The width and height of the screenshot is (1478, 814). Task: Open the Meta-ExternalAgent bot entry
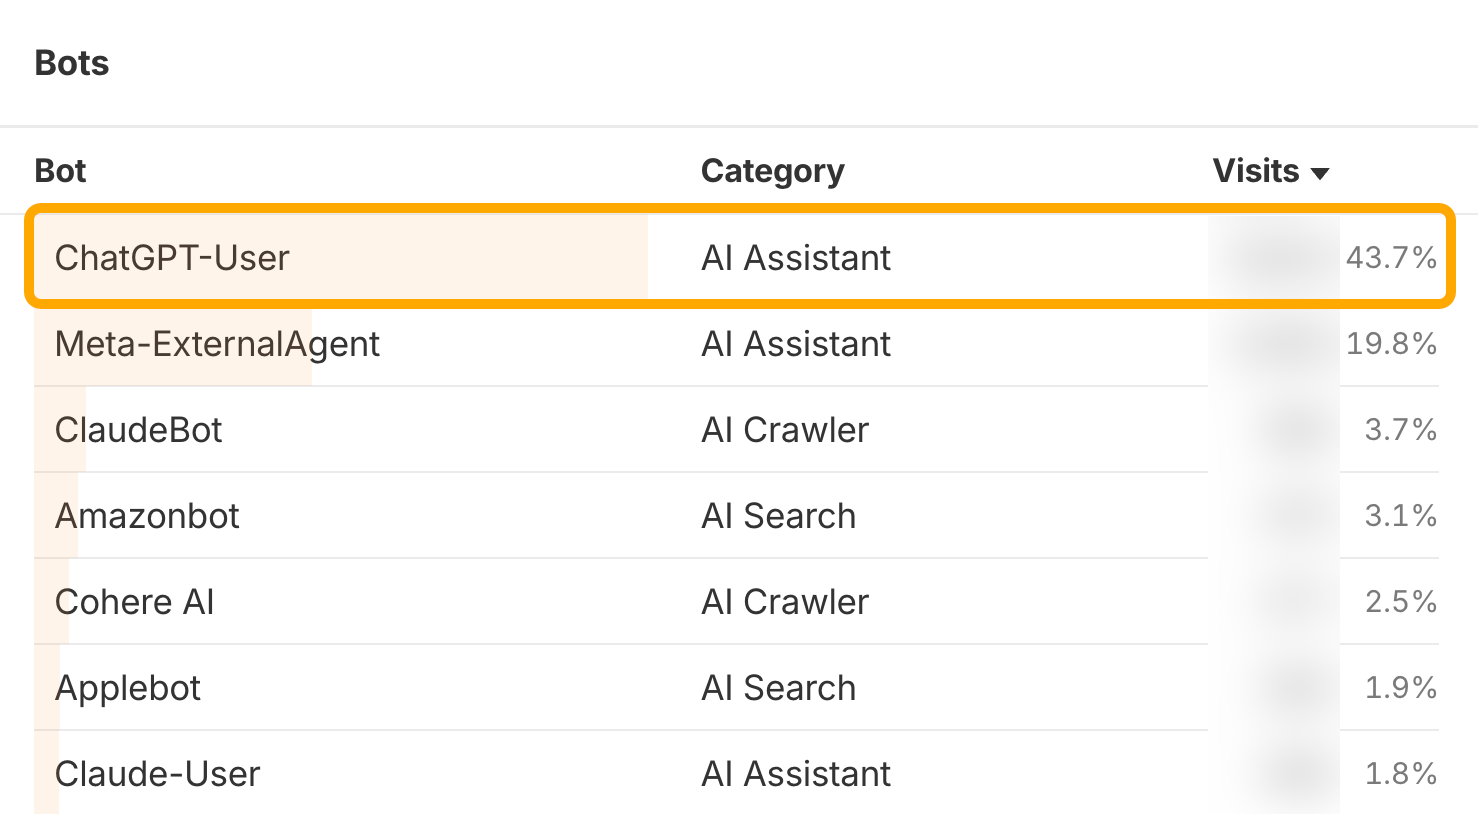tap(217, 344)
